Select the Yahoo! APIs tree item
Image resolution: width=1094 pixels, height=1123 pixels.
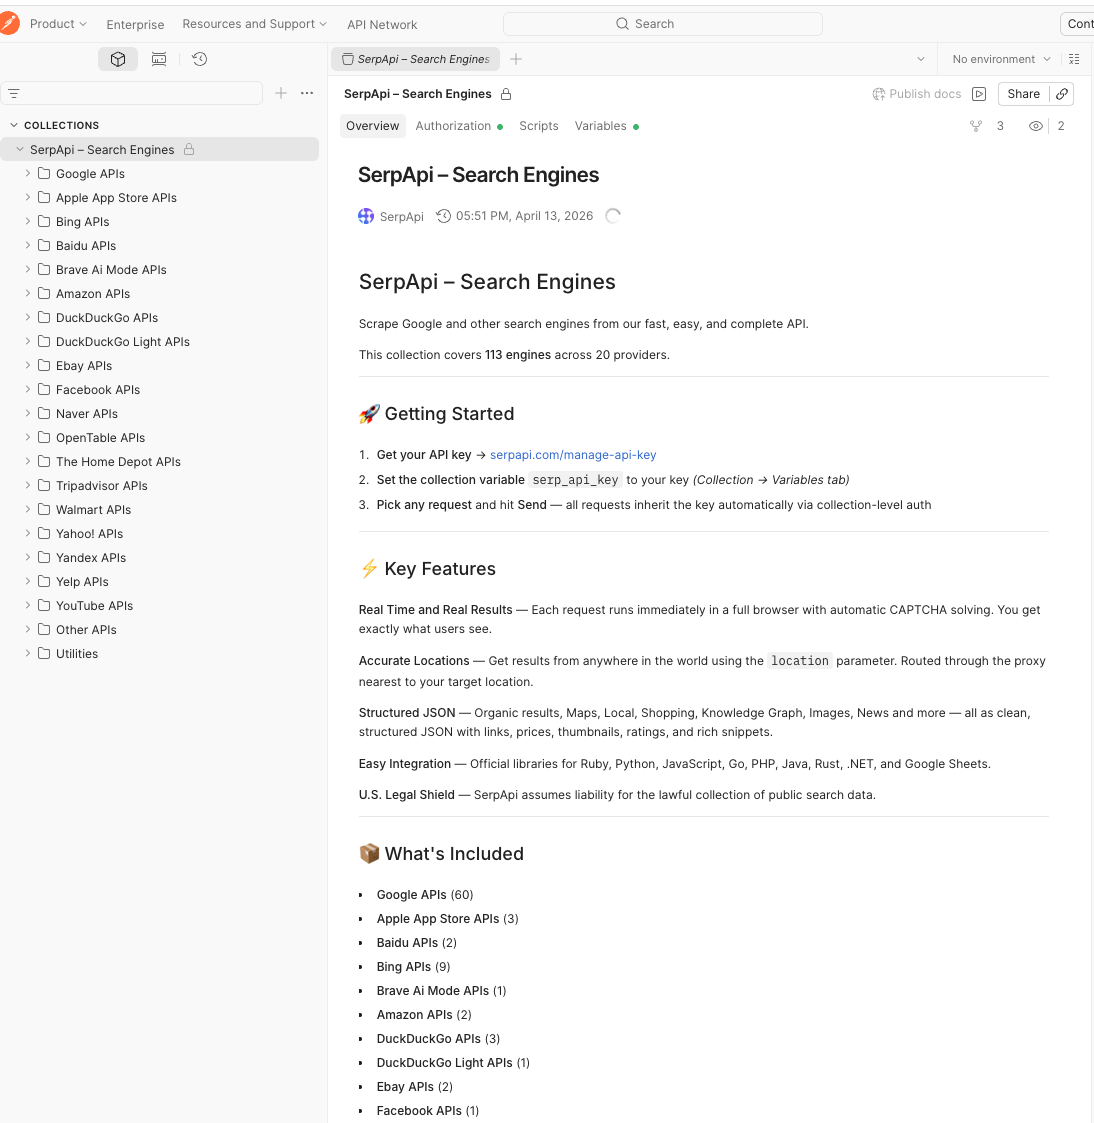pyautogui.click(x=159, y=534)
